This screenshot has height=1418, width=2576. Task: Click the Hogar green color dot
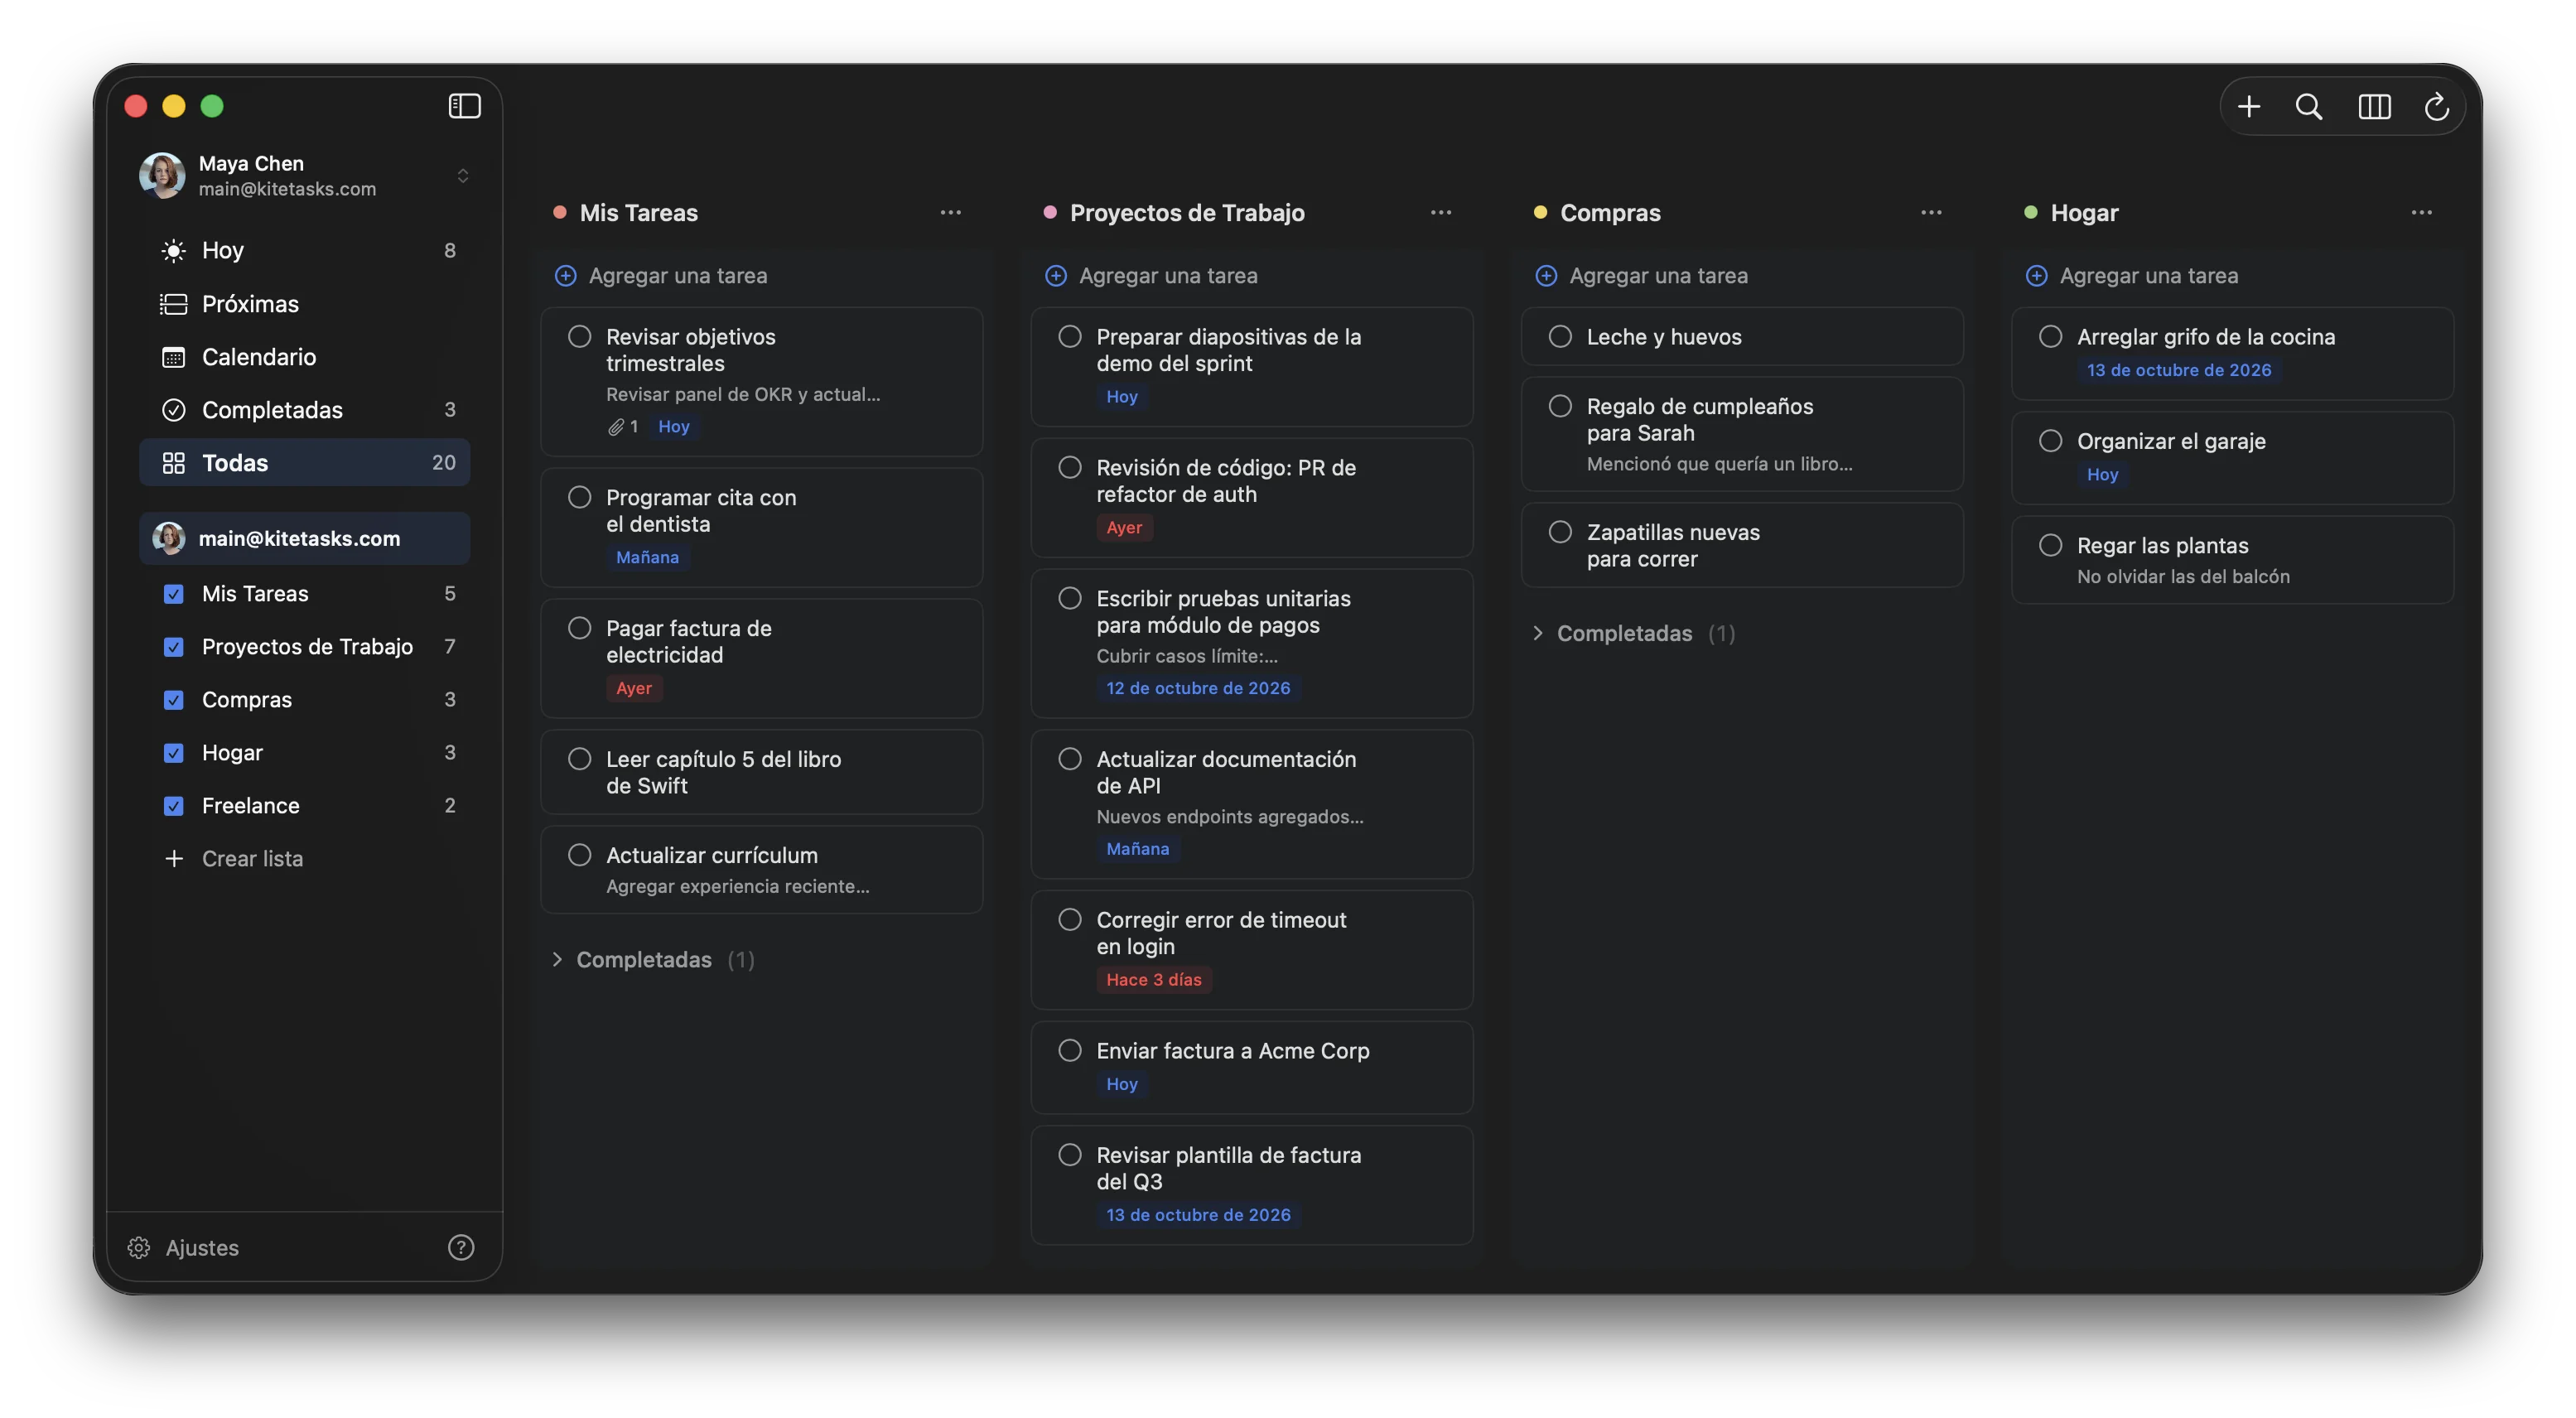click(x=2030, y=212)
